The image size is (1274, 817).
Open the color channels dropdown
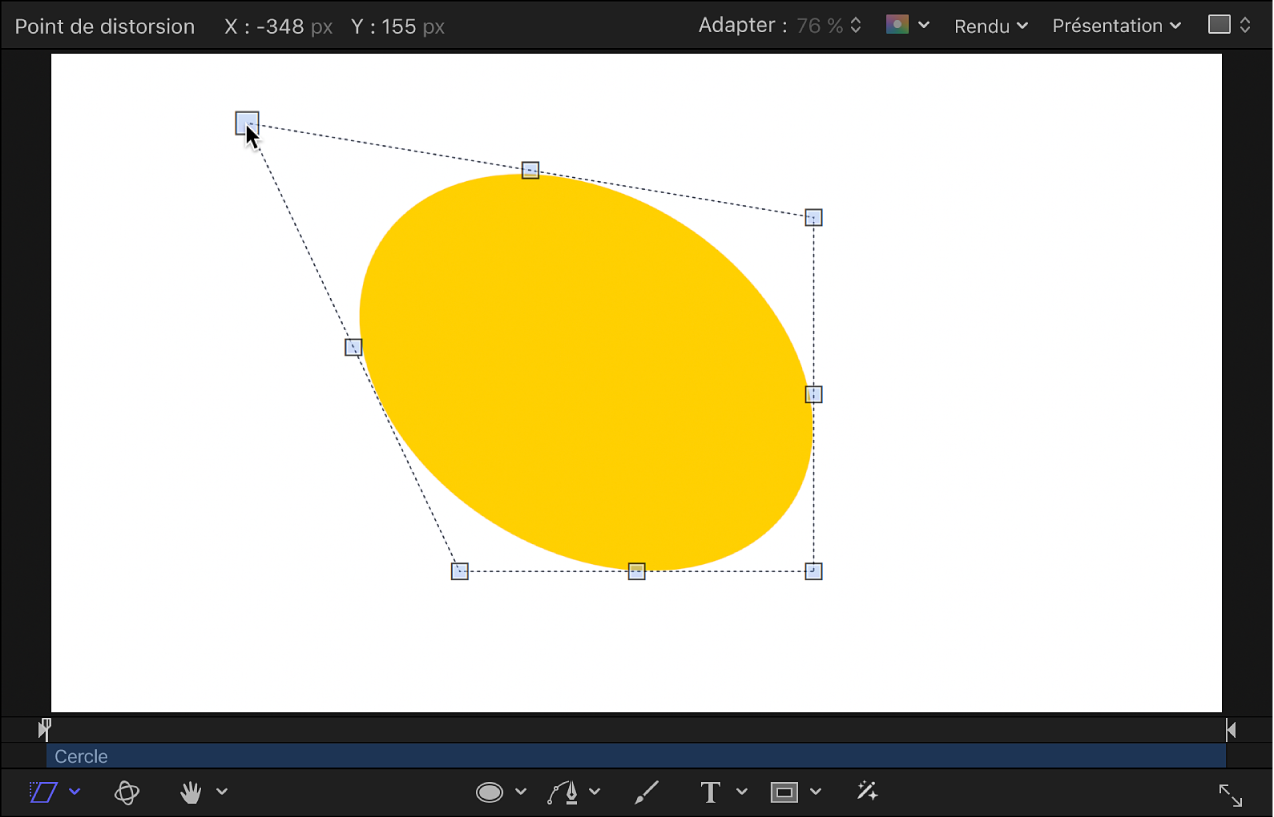908,26
